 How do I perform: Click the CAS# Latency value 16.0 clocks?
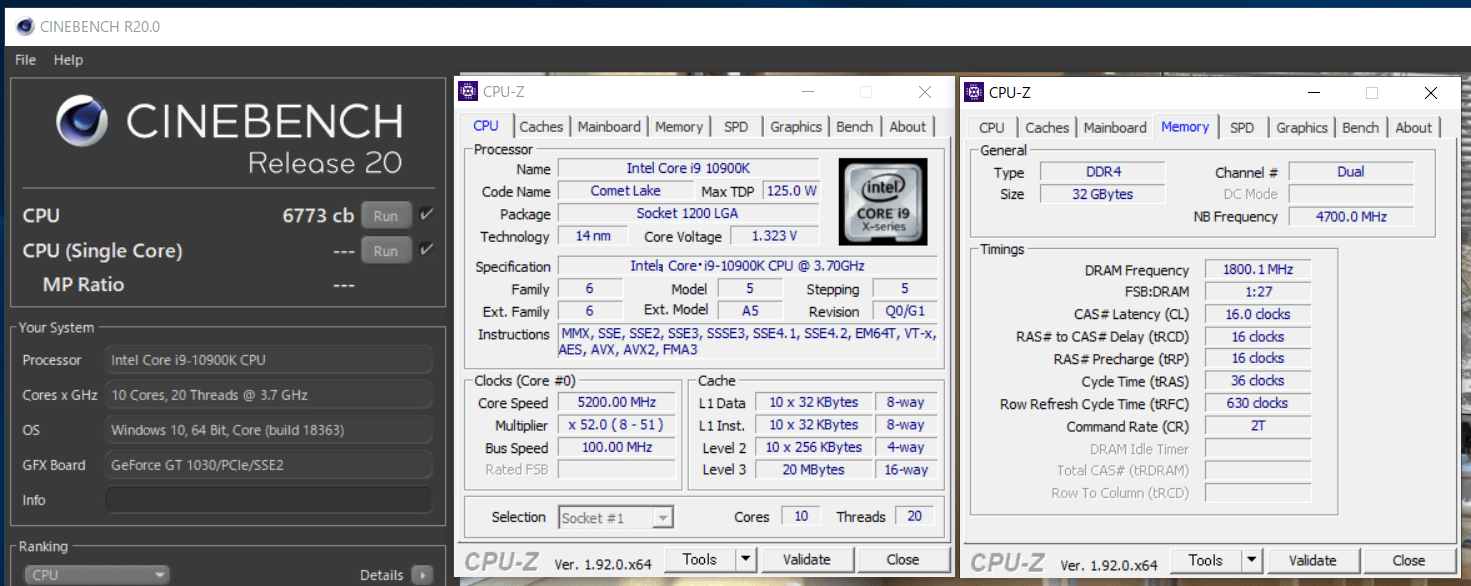click(x=1257, y=314)
